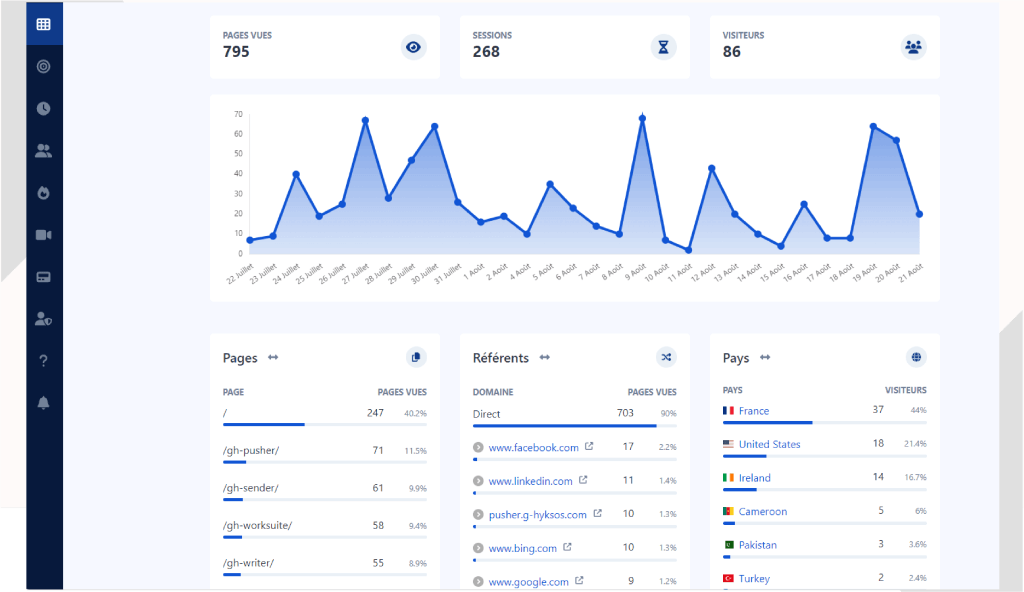1024x592 pixels.
Task: Open the www.linkedin.com referrer link
Action: 530,481
